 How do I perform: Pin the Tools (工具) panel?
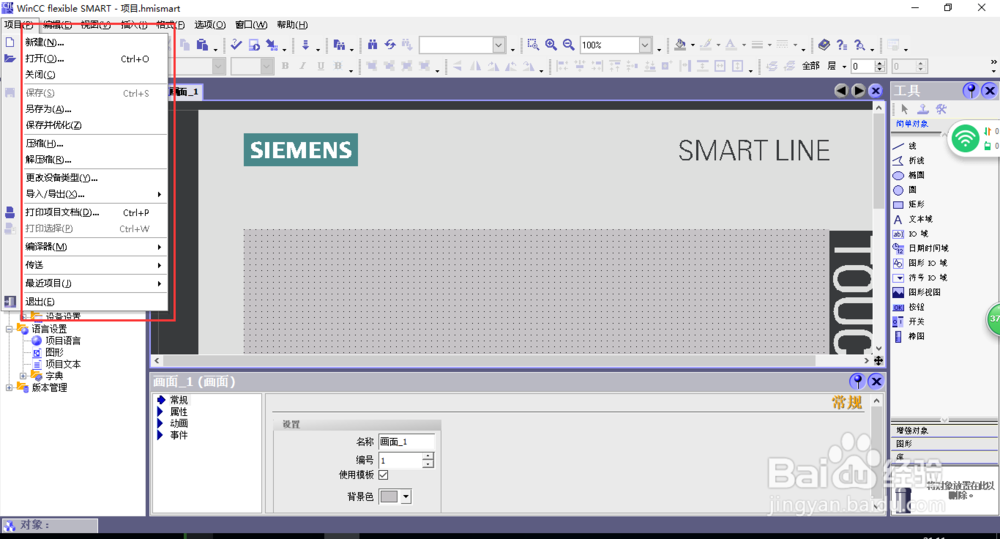pos(971,91)
